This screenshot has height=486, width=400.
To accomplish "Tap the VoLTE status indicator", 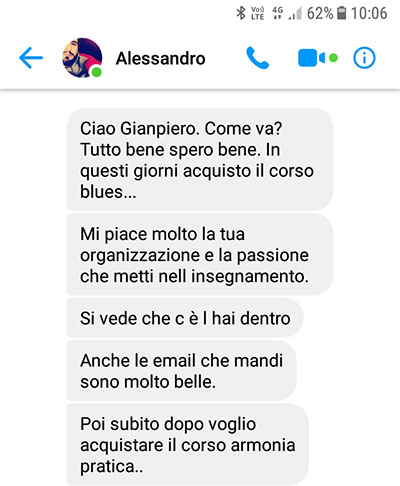I will coord(257,13).
